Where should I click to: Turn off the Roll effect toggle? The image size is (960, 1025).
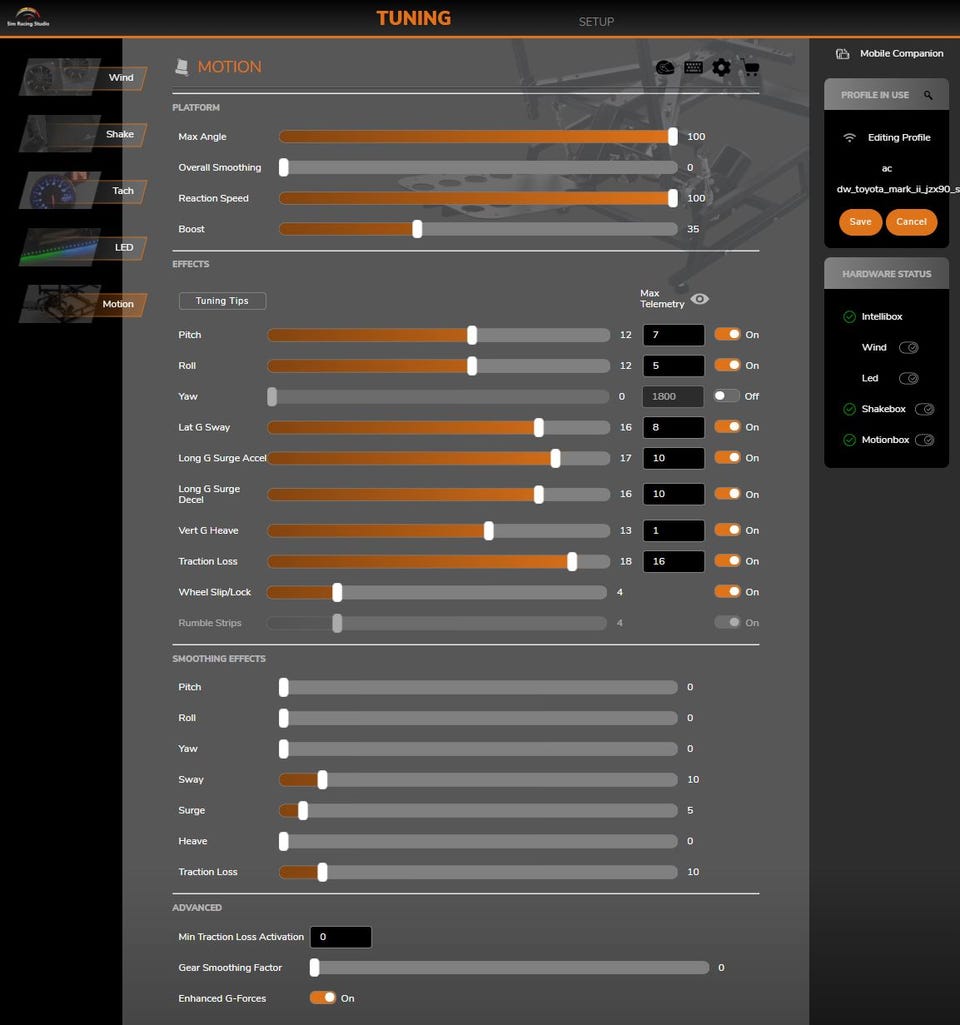pyautogui.click(x=727, y=365)
